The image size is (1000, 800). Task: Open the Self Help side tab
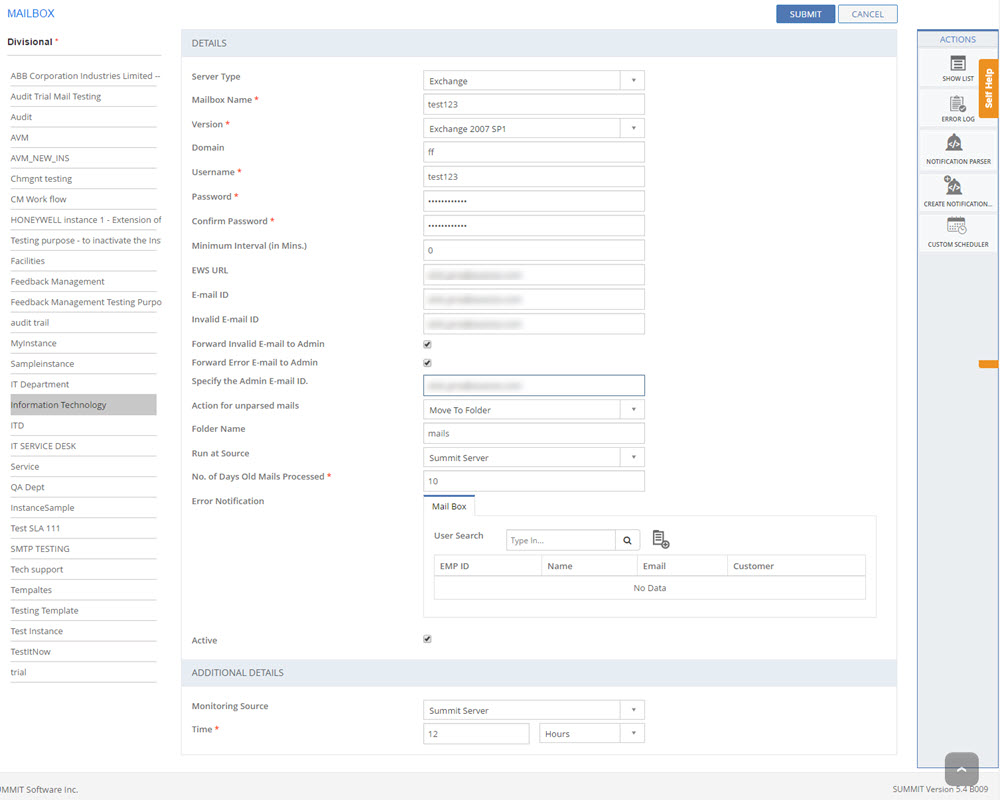click(988, 88)
